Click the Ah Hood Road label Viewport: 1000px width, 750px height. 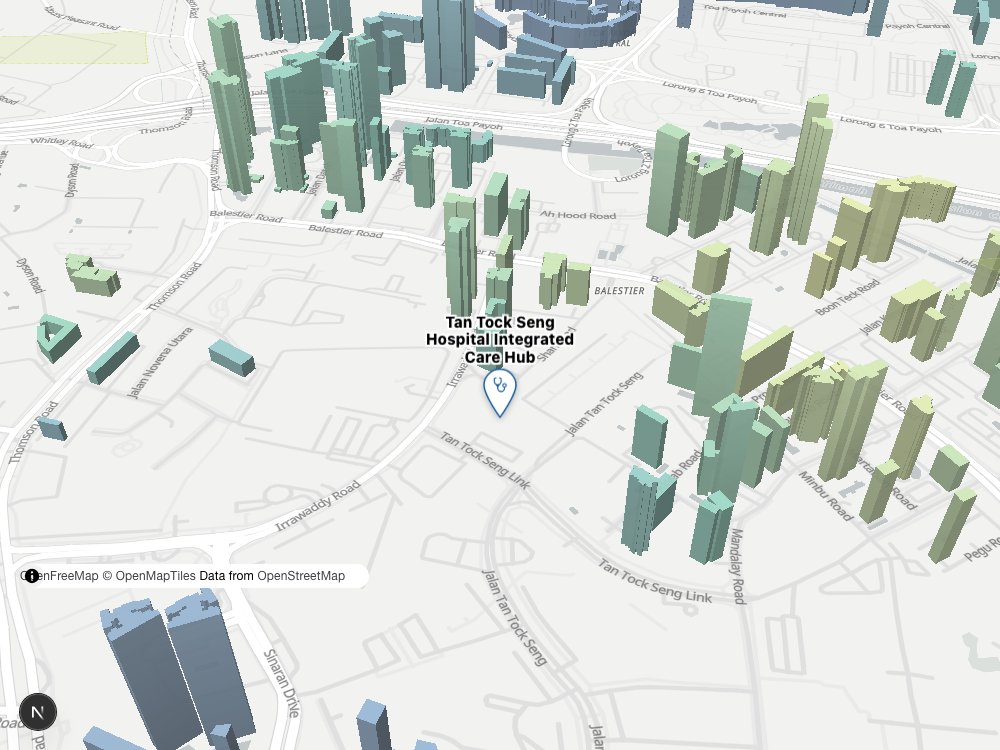pyautogui.click(x=578, y=215)
